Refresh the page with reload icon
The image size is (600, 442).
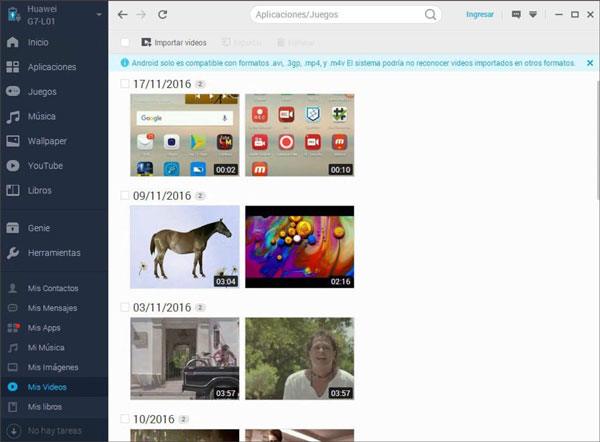pos(163,15)
